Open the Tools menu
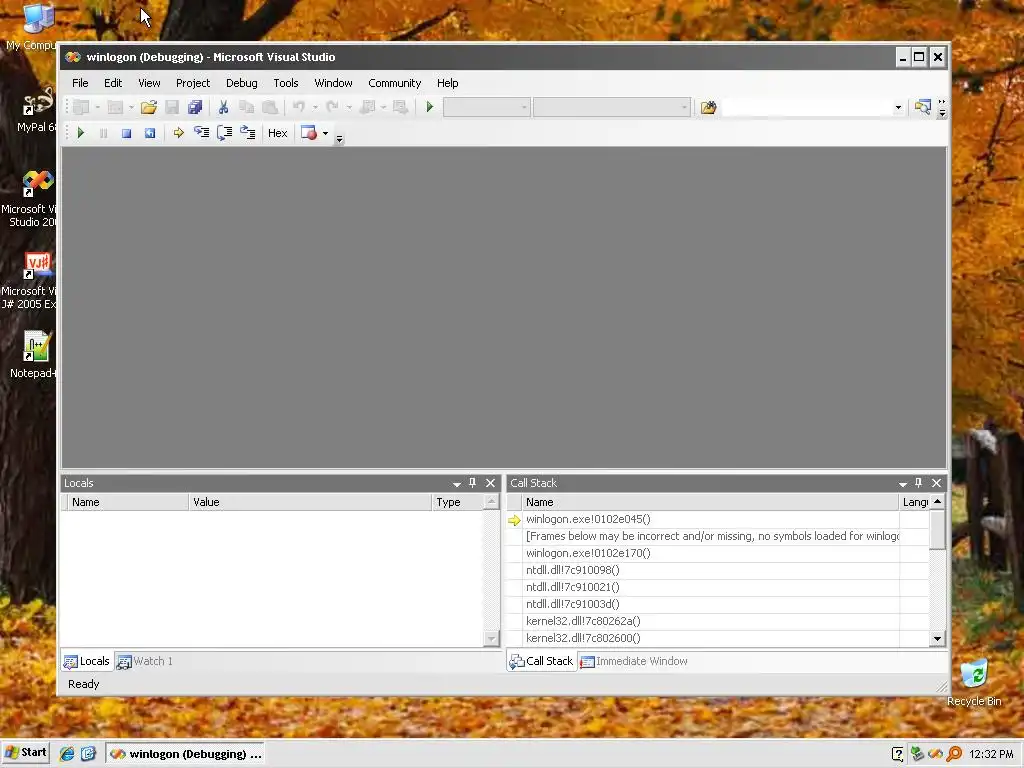The width and height of the screenshot is (1024, 768). coord(285,83)
